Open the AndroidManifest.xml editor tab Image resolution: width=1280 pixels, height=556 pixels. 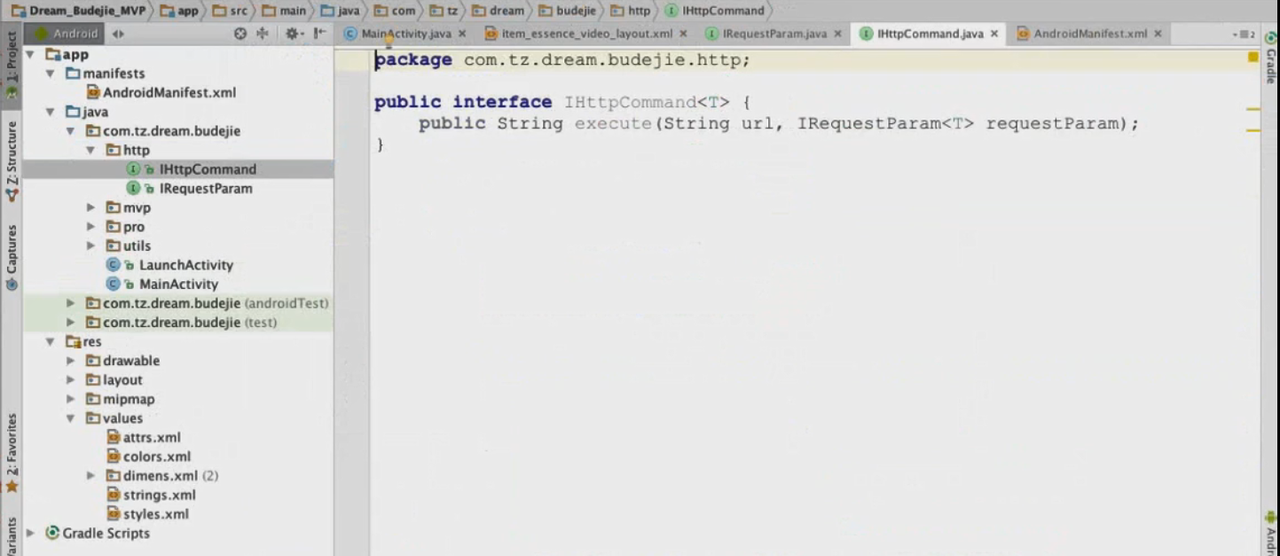pos(1090,34)
